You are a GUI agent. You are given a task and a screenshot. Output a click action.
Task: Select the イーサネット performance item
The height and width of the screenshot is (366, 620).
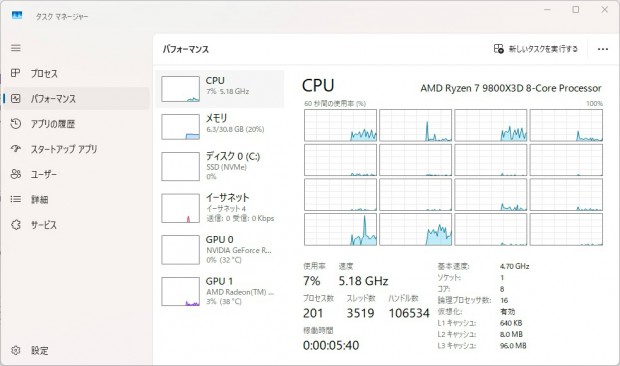(219, 208)
